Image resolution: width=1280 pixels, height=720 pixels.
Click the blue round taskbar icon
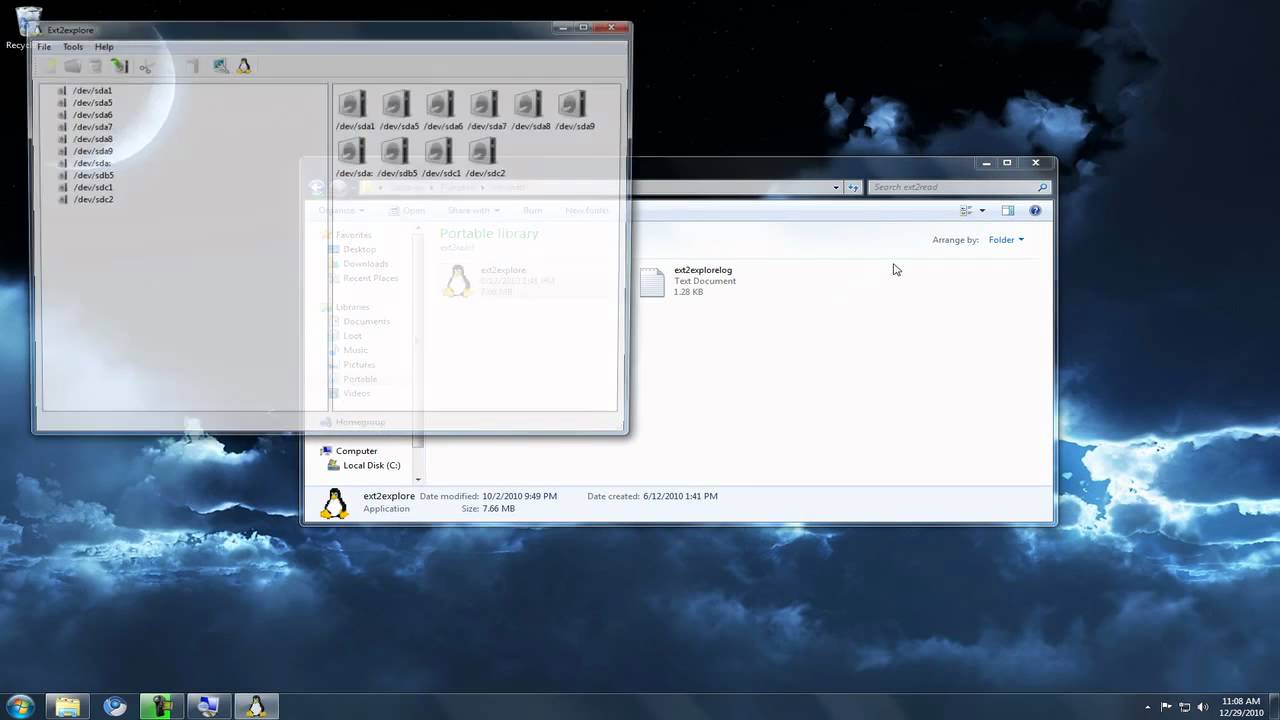click(x=115, y=707)
